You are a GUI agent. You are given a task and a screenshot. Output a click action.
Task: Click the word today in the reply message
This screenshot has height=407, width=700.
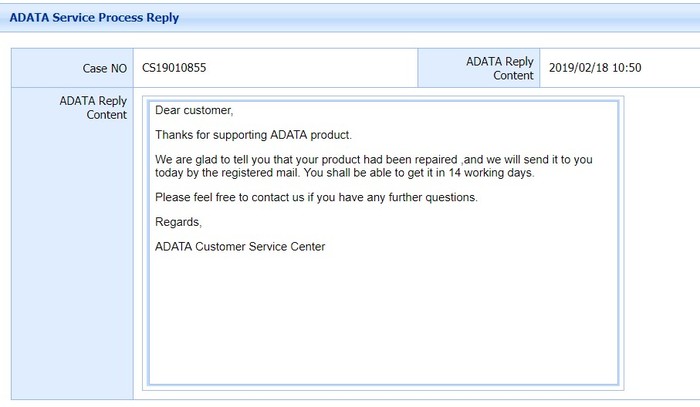pyautogui.click(x=170, y=173)
